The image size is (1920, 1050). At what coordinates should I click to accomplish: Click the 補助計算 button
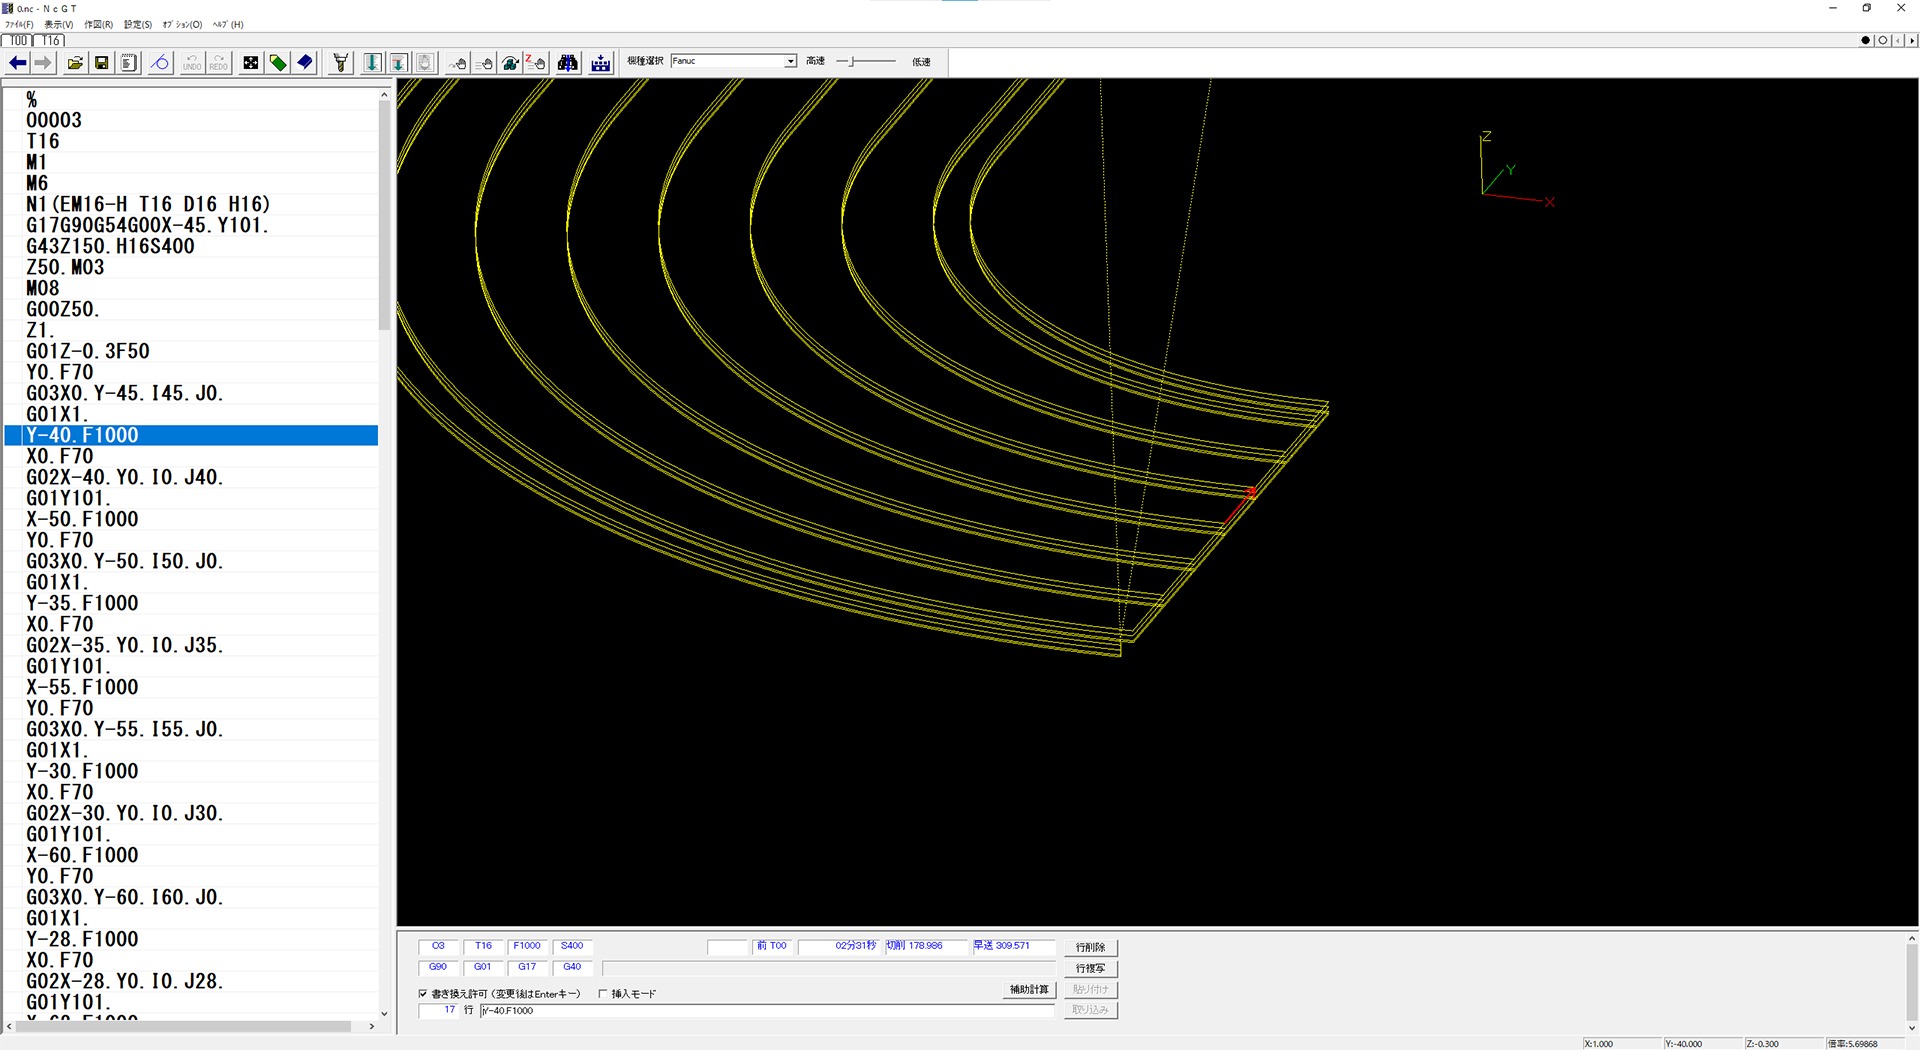pos(1029,990)
